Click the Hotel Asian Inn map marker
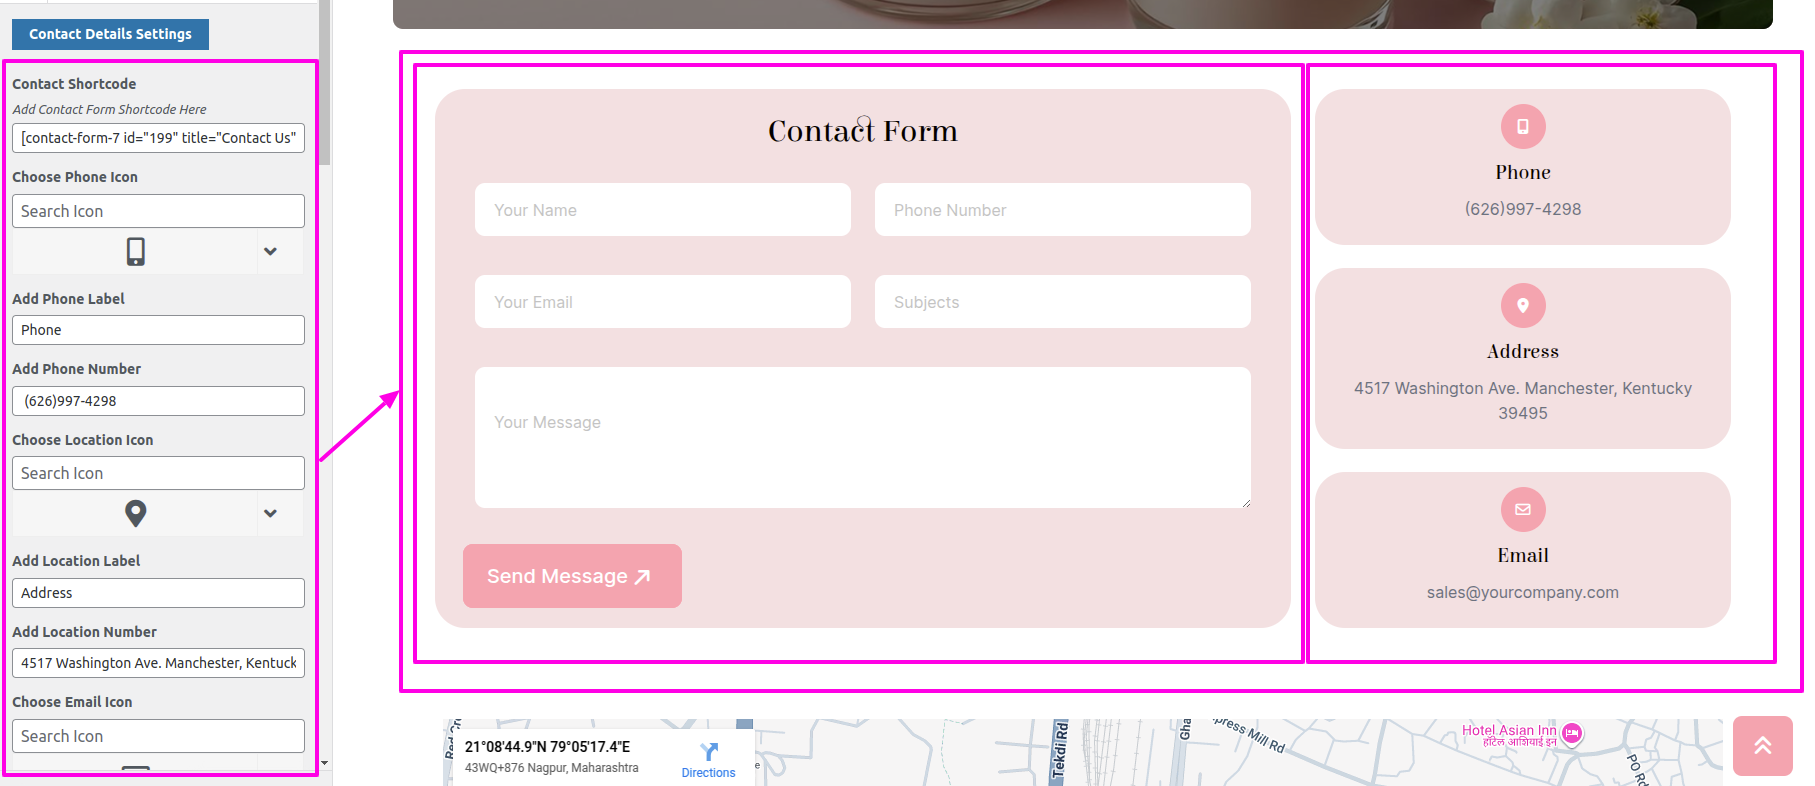Image resolution: width=1815 pixels, height=786 pixels. coord(1572,734)
